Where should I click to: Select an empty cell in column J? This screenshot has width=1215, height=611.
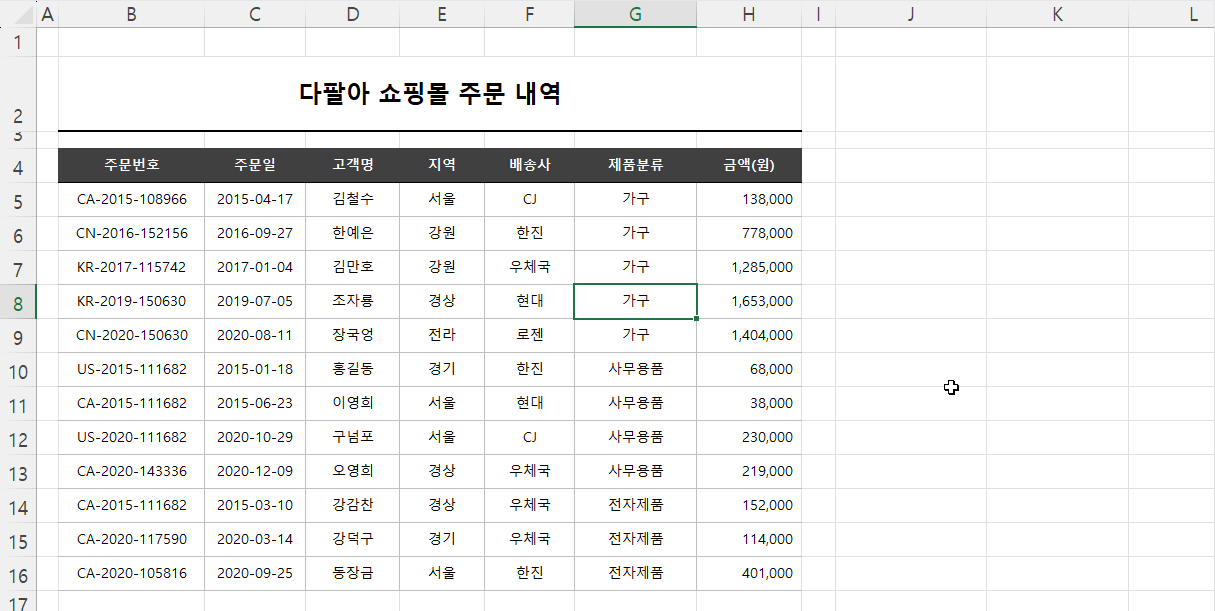click(x=910, y=300)
